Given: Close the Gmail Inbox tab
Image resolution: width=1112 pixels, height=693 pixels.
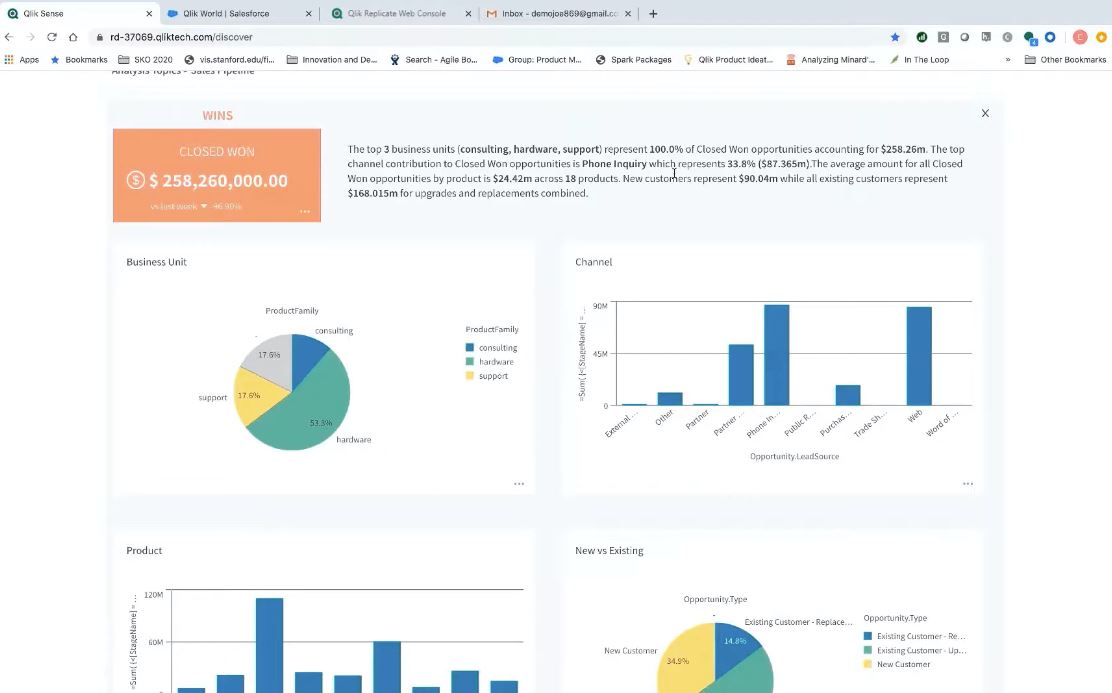Looking at the screenshot, I should tap(628, 13).
